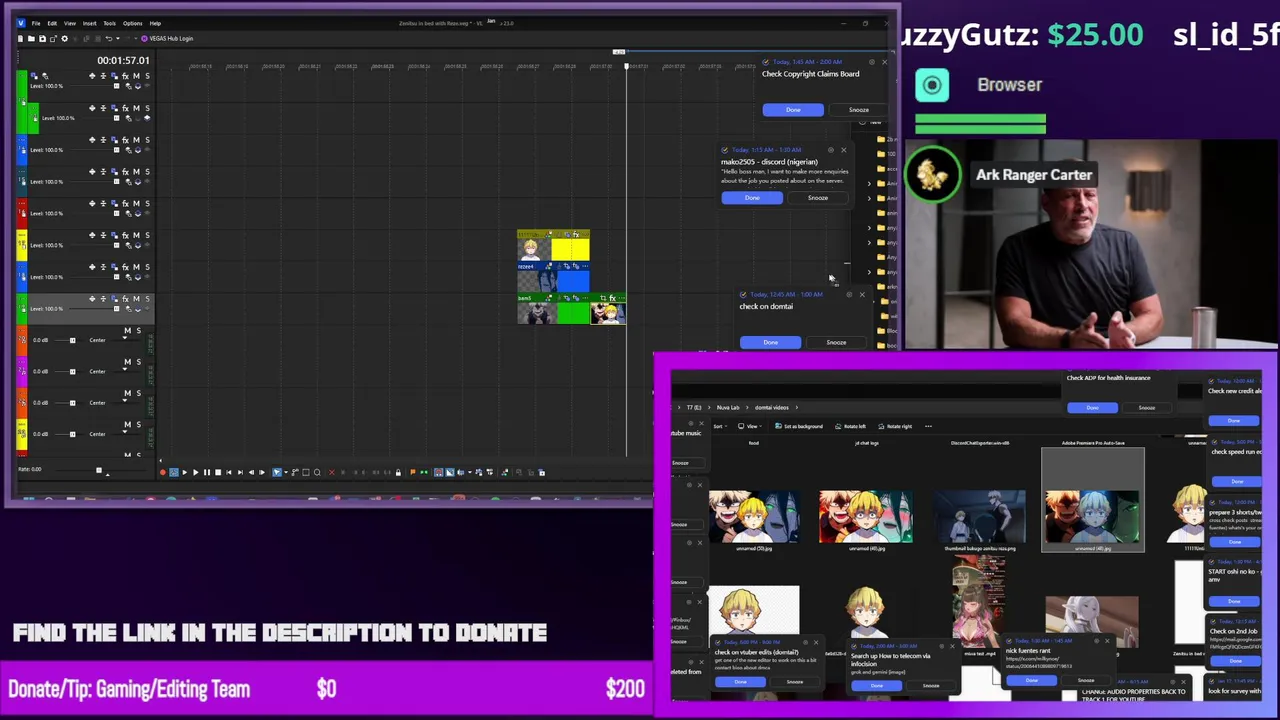Open the Edit menu in VEGAS

[x=52, y=23]
